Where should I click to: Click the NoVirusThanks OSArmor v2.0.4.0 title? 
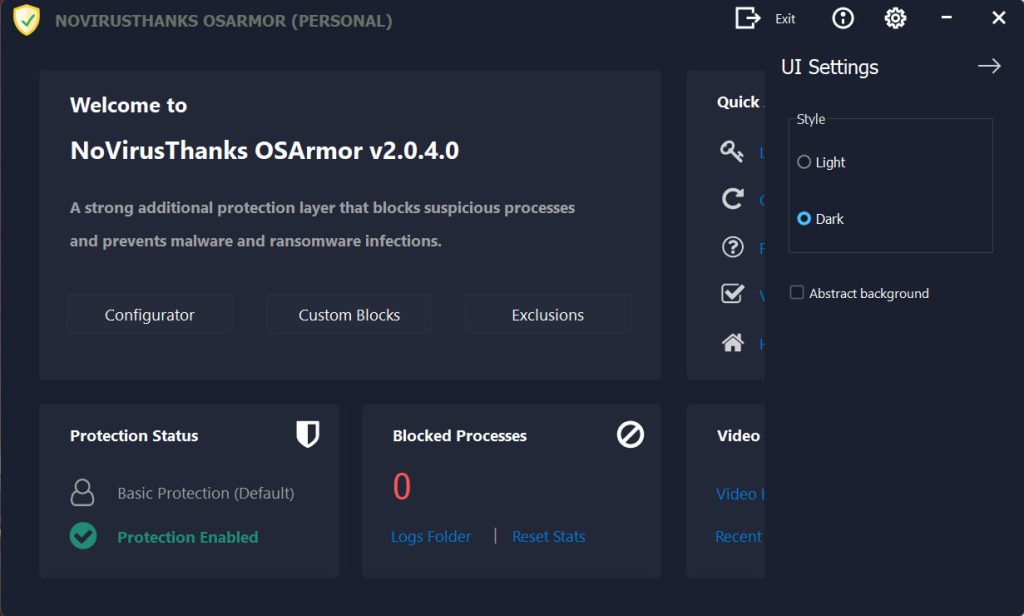pyautogui.click(x=264, y=151)
